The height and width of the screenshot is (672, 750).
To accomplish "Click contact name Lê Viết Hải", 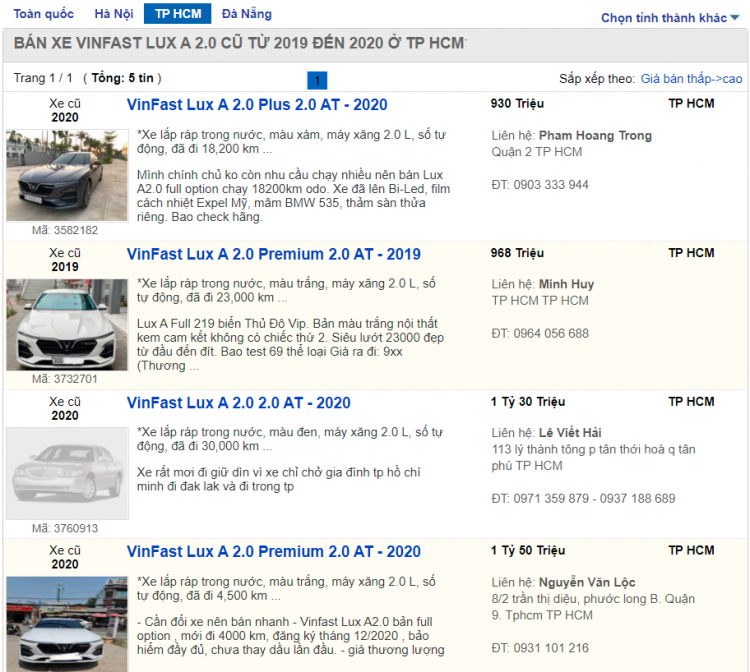I will click(x=570, y=433).
